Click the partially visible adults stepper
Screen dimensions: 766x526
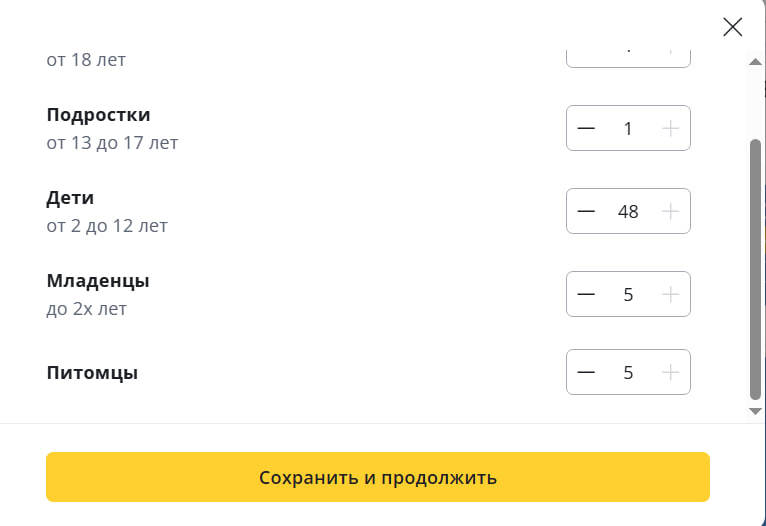tap(628, 55)
